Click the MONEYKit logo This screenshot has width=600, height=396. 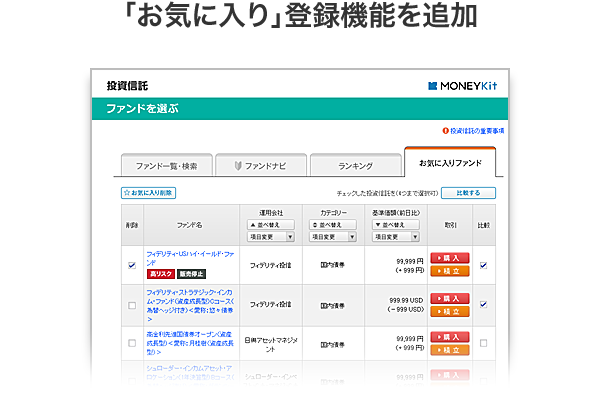pyautogui.click(x=462, y=86)
